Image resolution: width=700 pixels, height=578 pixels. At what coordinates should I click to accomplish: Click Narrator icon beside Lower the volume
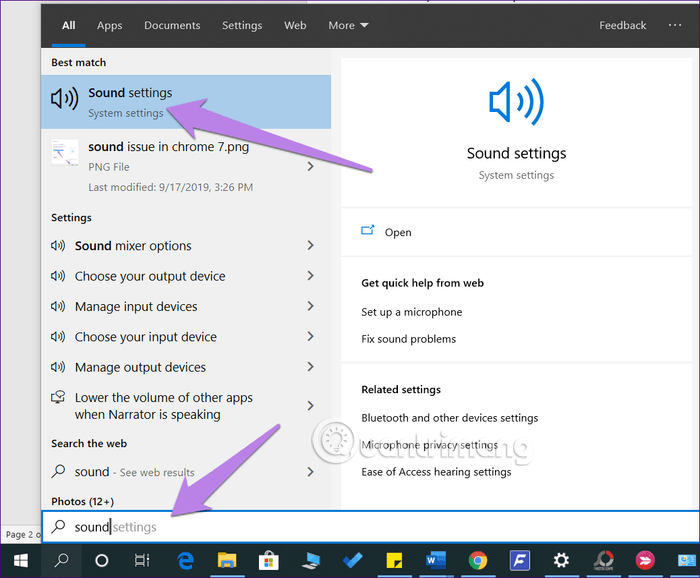58,397
